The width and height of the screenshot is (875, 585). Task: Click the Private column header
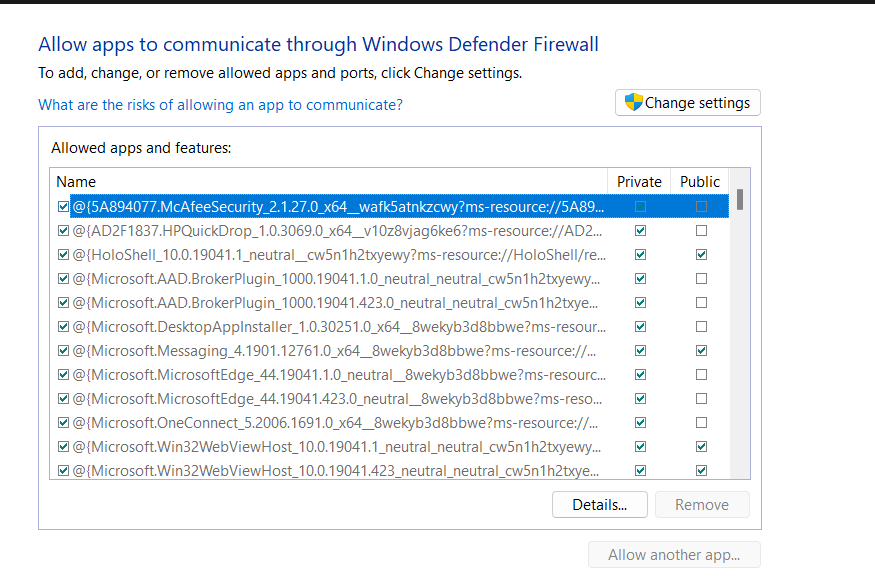coord(639,181)
